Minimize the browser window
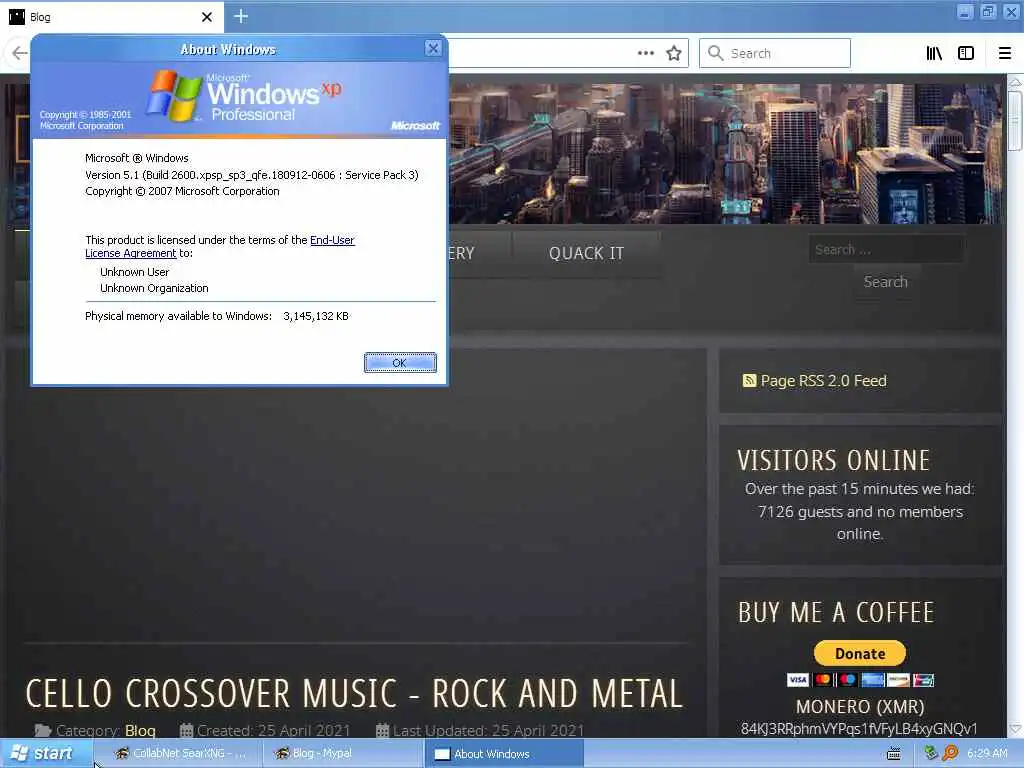1024x768 pixels. [x=965, y=12]
